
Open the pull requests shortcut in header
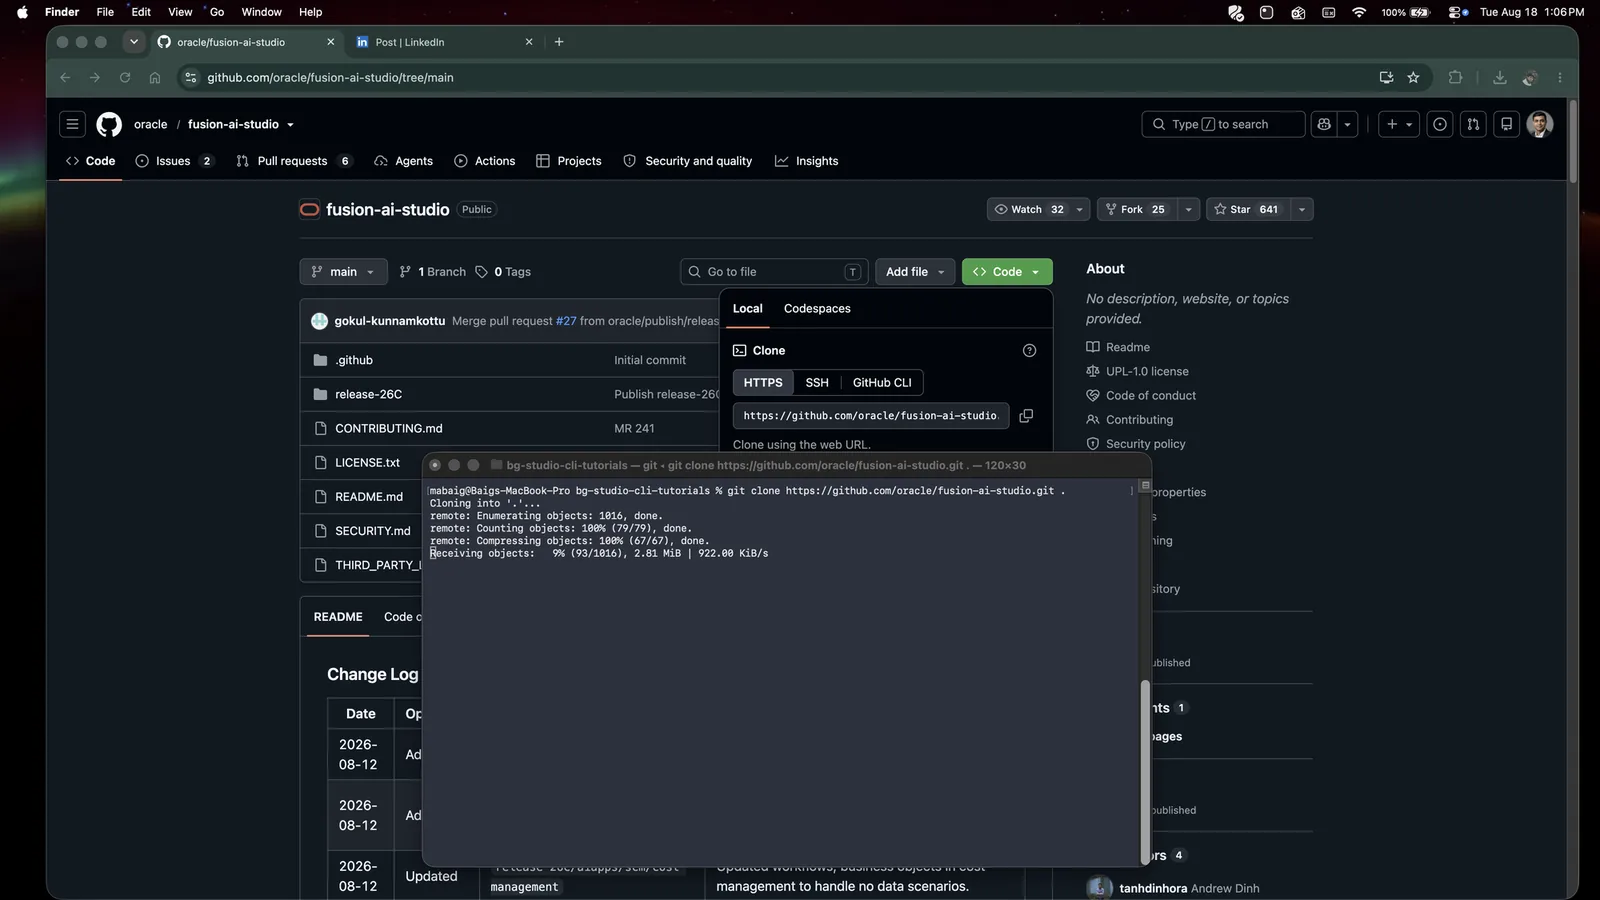pos(1473,124)
